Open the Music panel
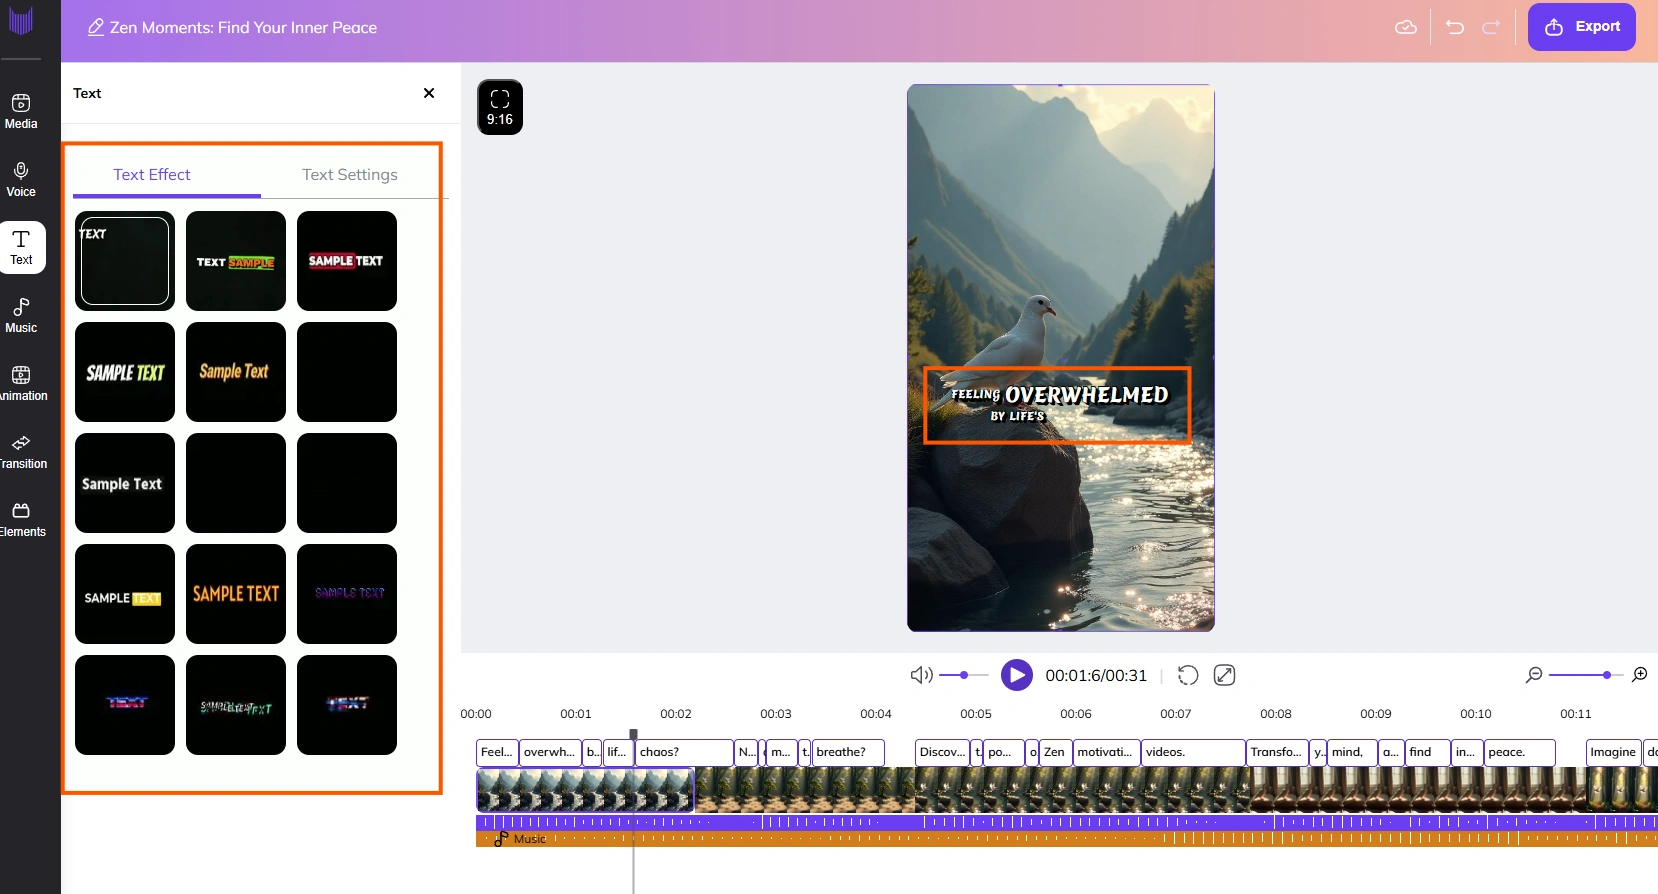 (21, 316)
